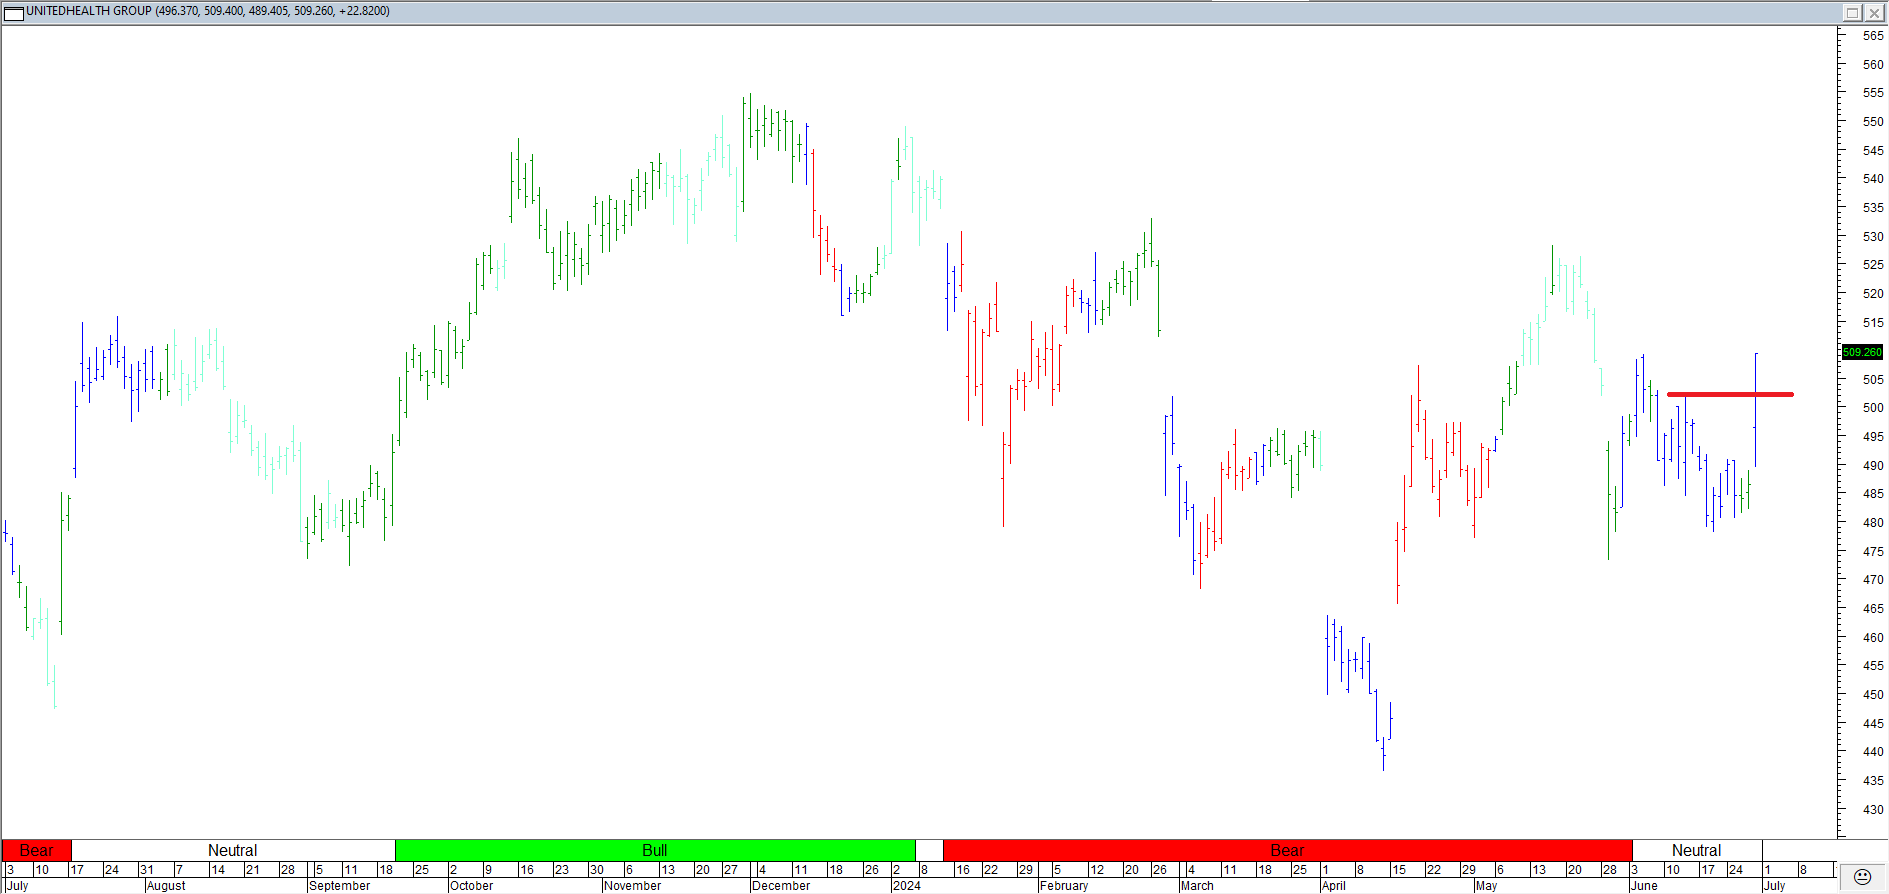Viewport: 1889px width, 894px height.
Task: Click the 475 price axis label
Action: click(x=1873, y=551)
